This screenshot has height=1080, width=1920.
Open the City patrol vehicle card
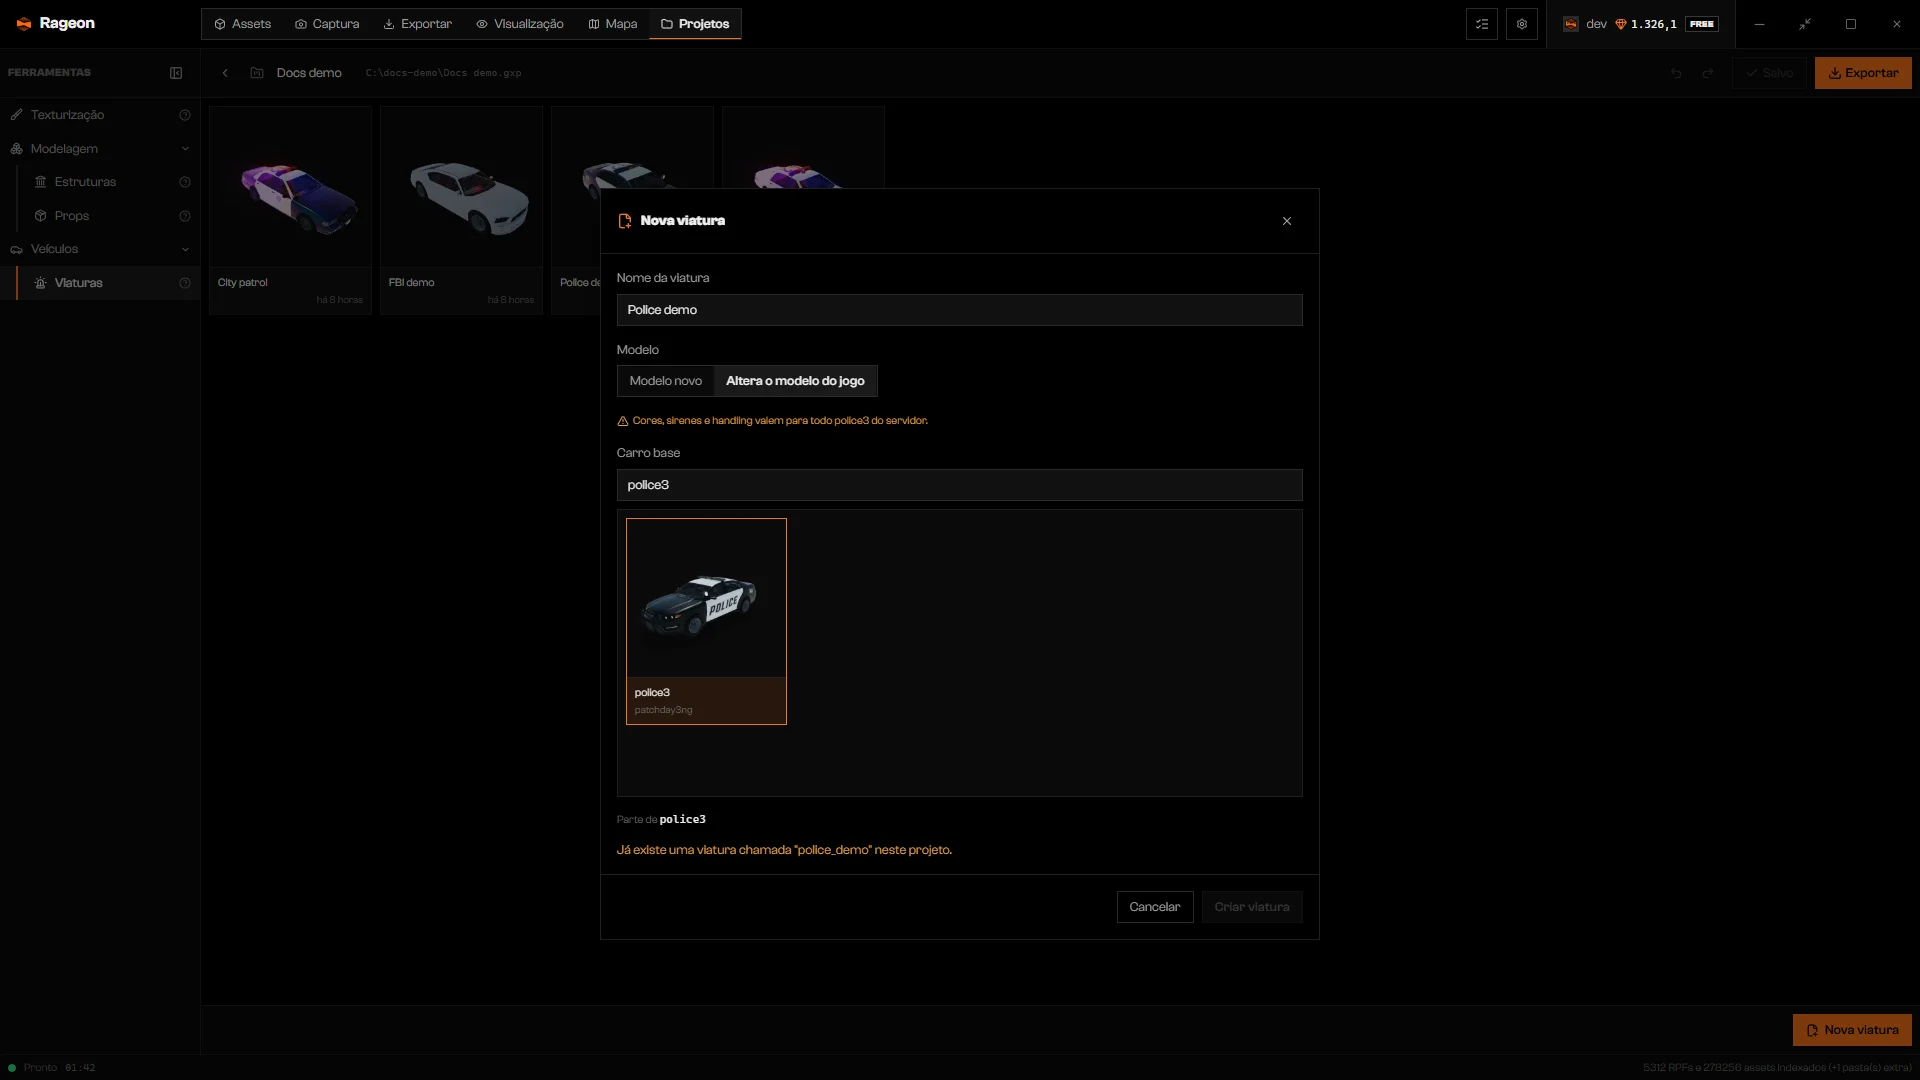tap(290, 211)
